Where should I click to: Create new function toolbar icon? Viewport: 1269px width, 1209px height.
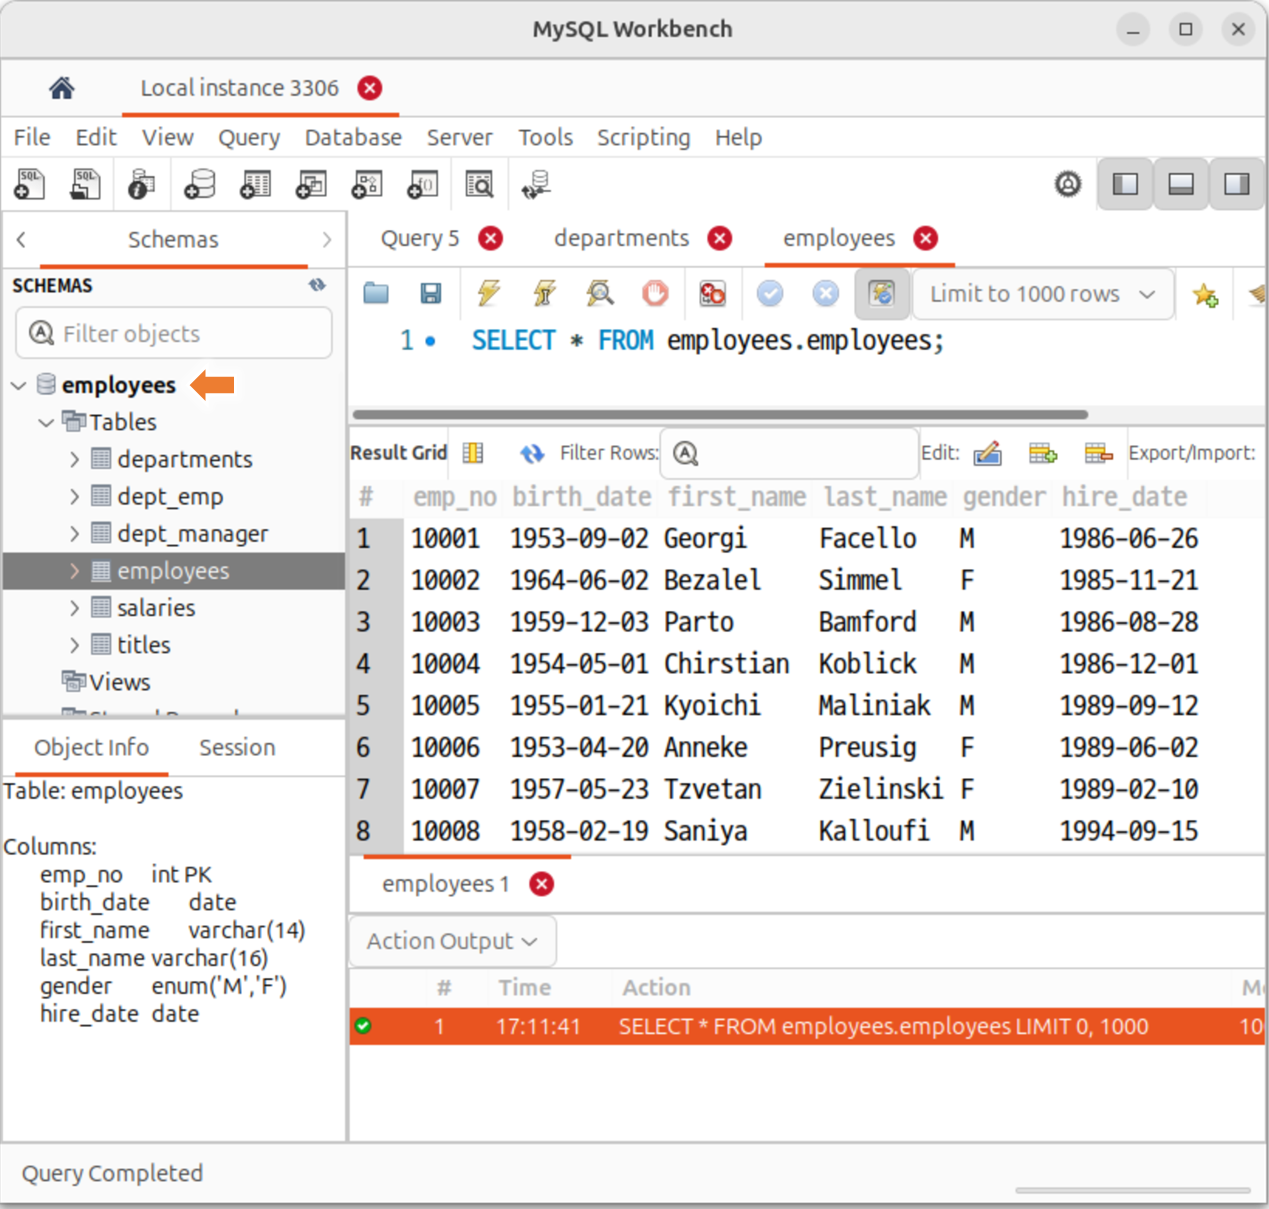(x=423, y=184)
